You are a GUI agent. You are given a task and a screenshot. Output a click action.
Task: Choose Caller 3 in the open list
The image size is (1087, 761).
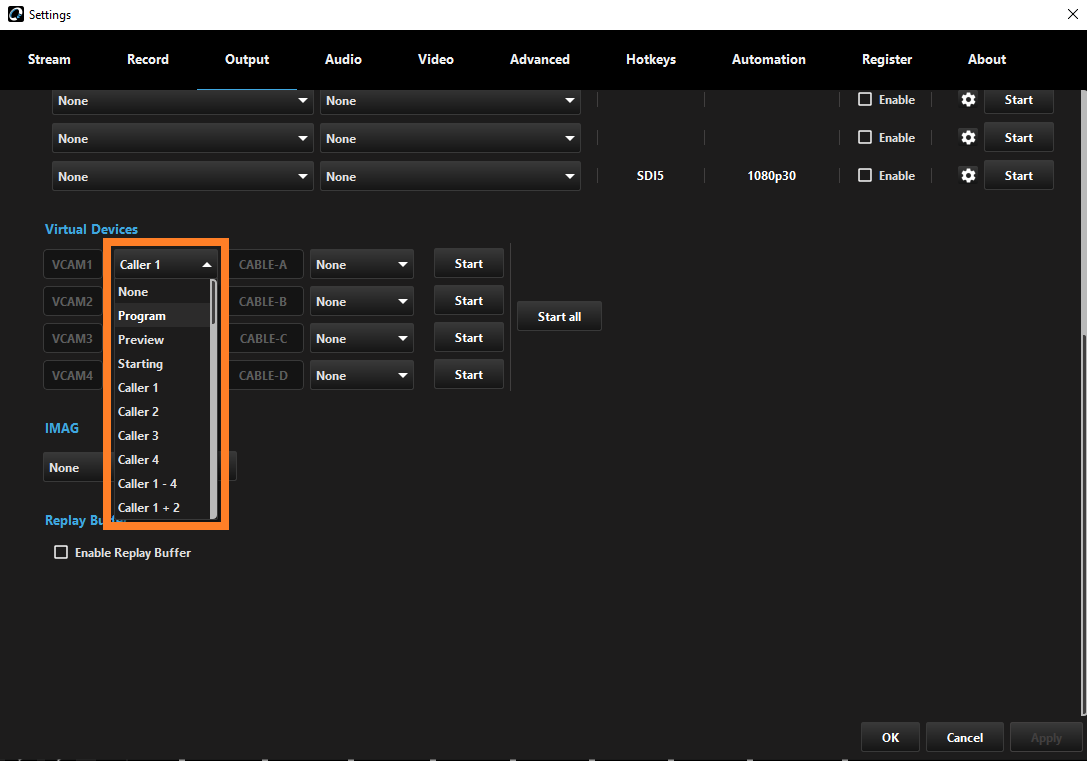pos(162,435)
